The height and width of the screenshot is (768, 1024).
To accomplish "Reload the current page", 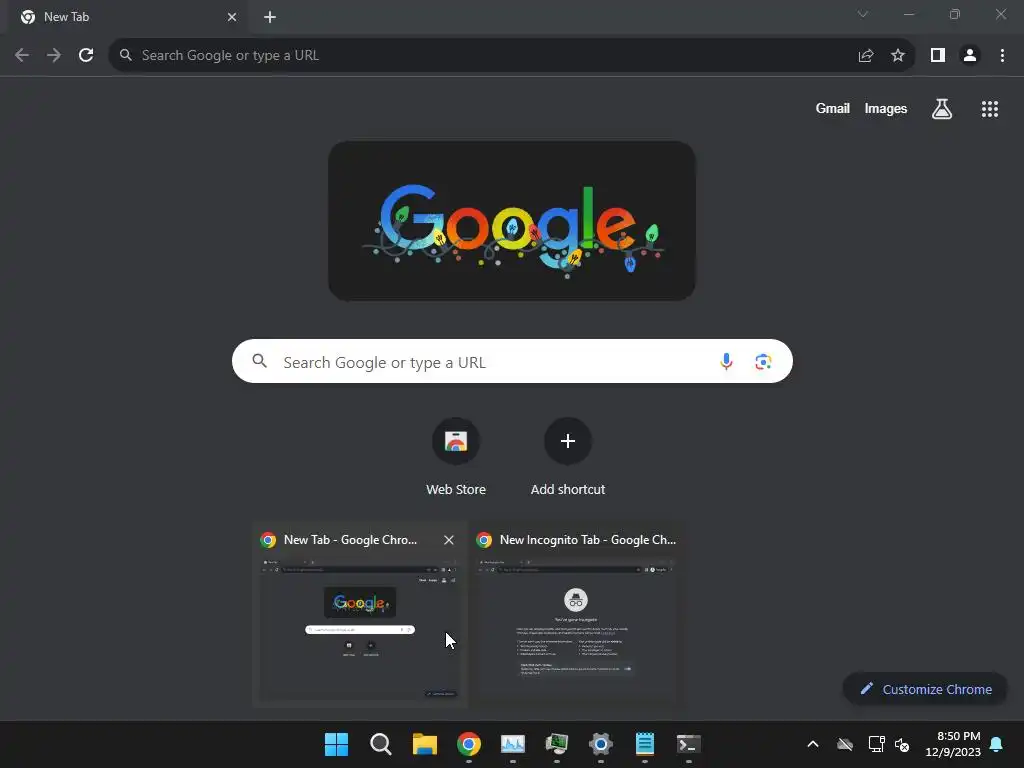I will [x=86, y=56].
